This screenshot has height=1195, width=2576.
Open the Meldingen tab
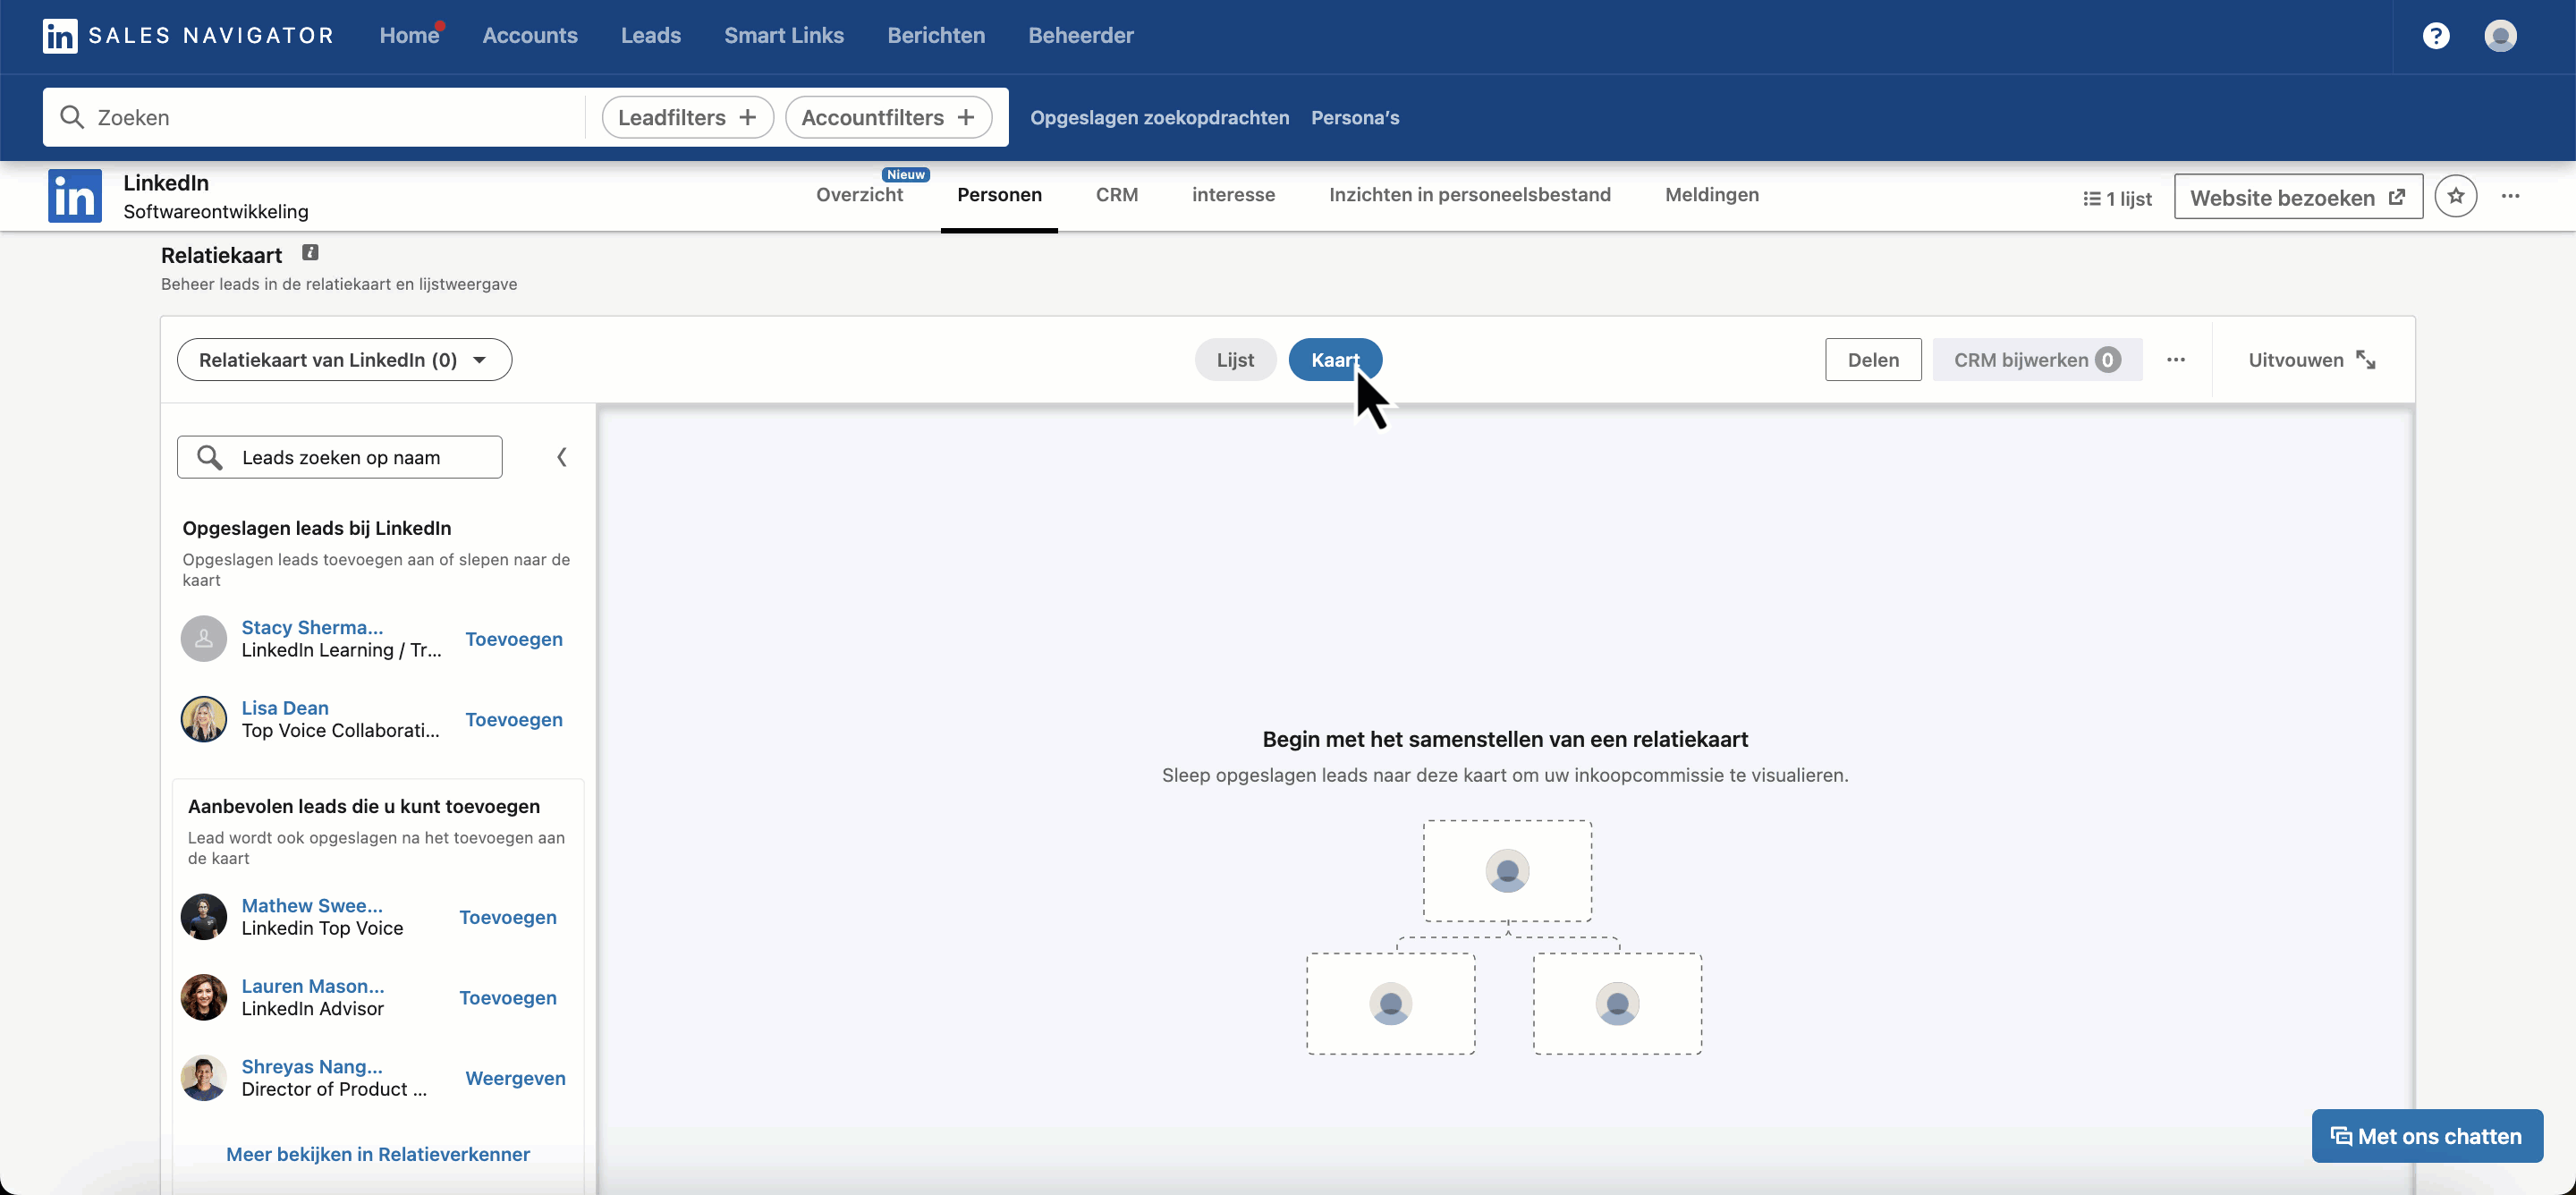(1712, 195)
